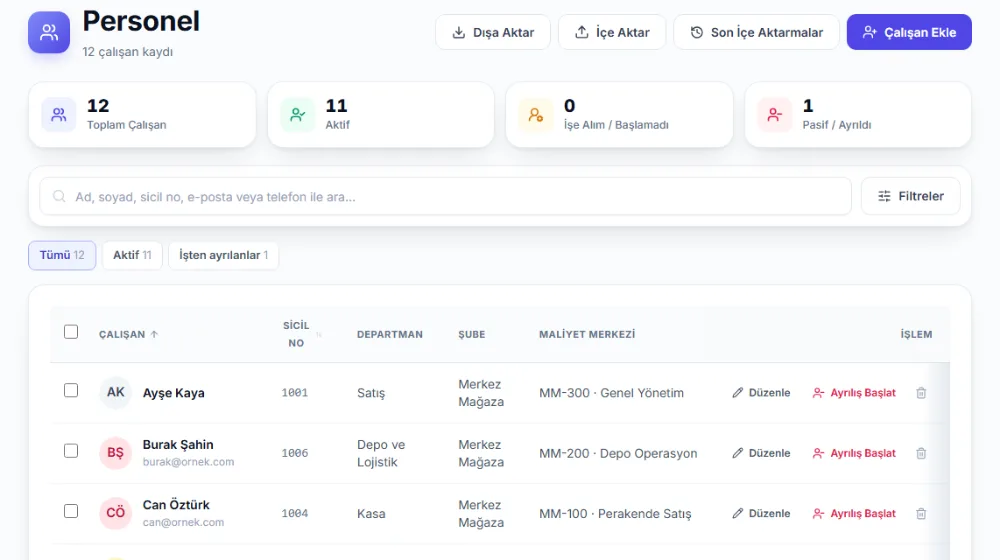
Task: Click burak@ornek.com email text
Action: click(188, 462)
